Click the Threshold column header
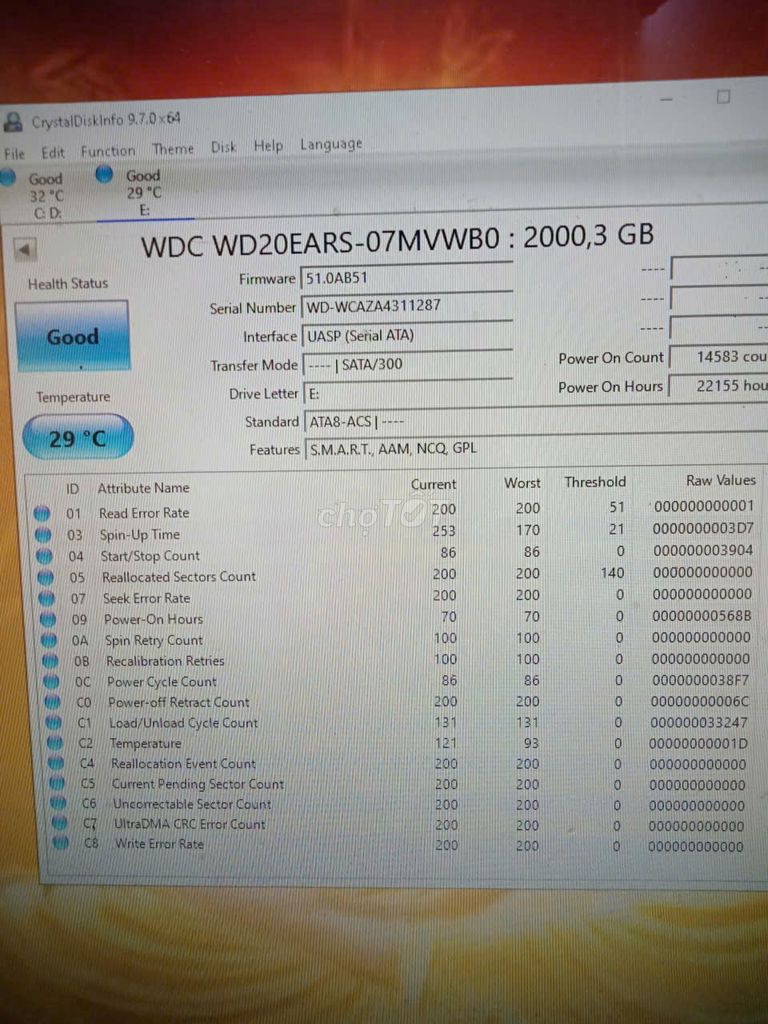 595,482
